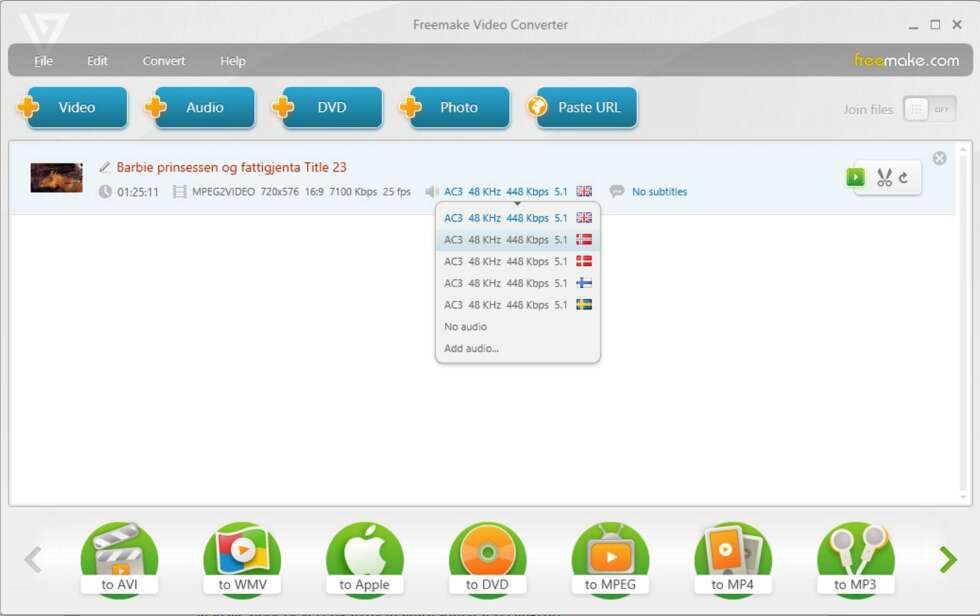Click the to MPEG conversion icon

pyautogui.click(x=610, y=560)
